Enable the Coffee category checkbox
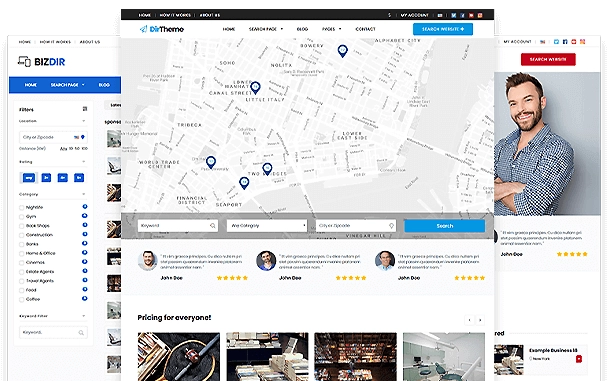612x381 pixels. (x=21, y=299)
